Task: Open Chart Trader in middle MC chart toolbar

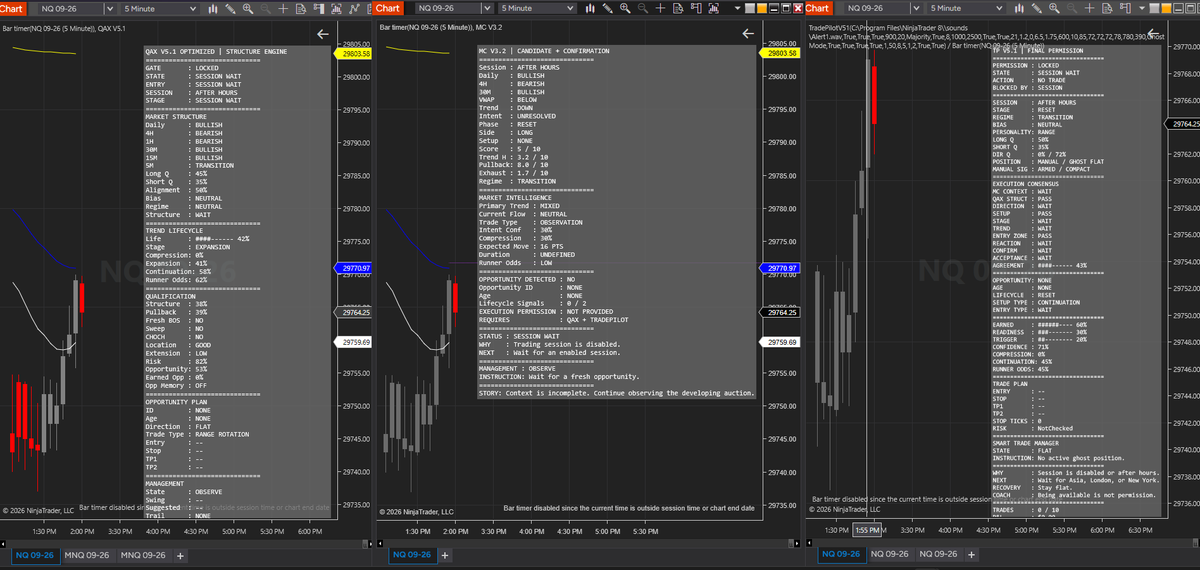Action: pyautogui.click(x=696, y=9)
